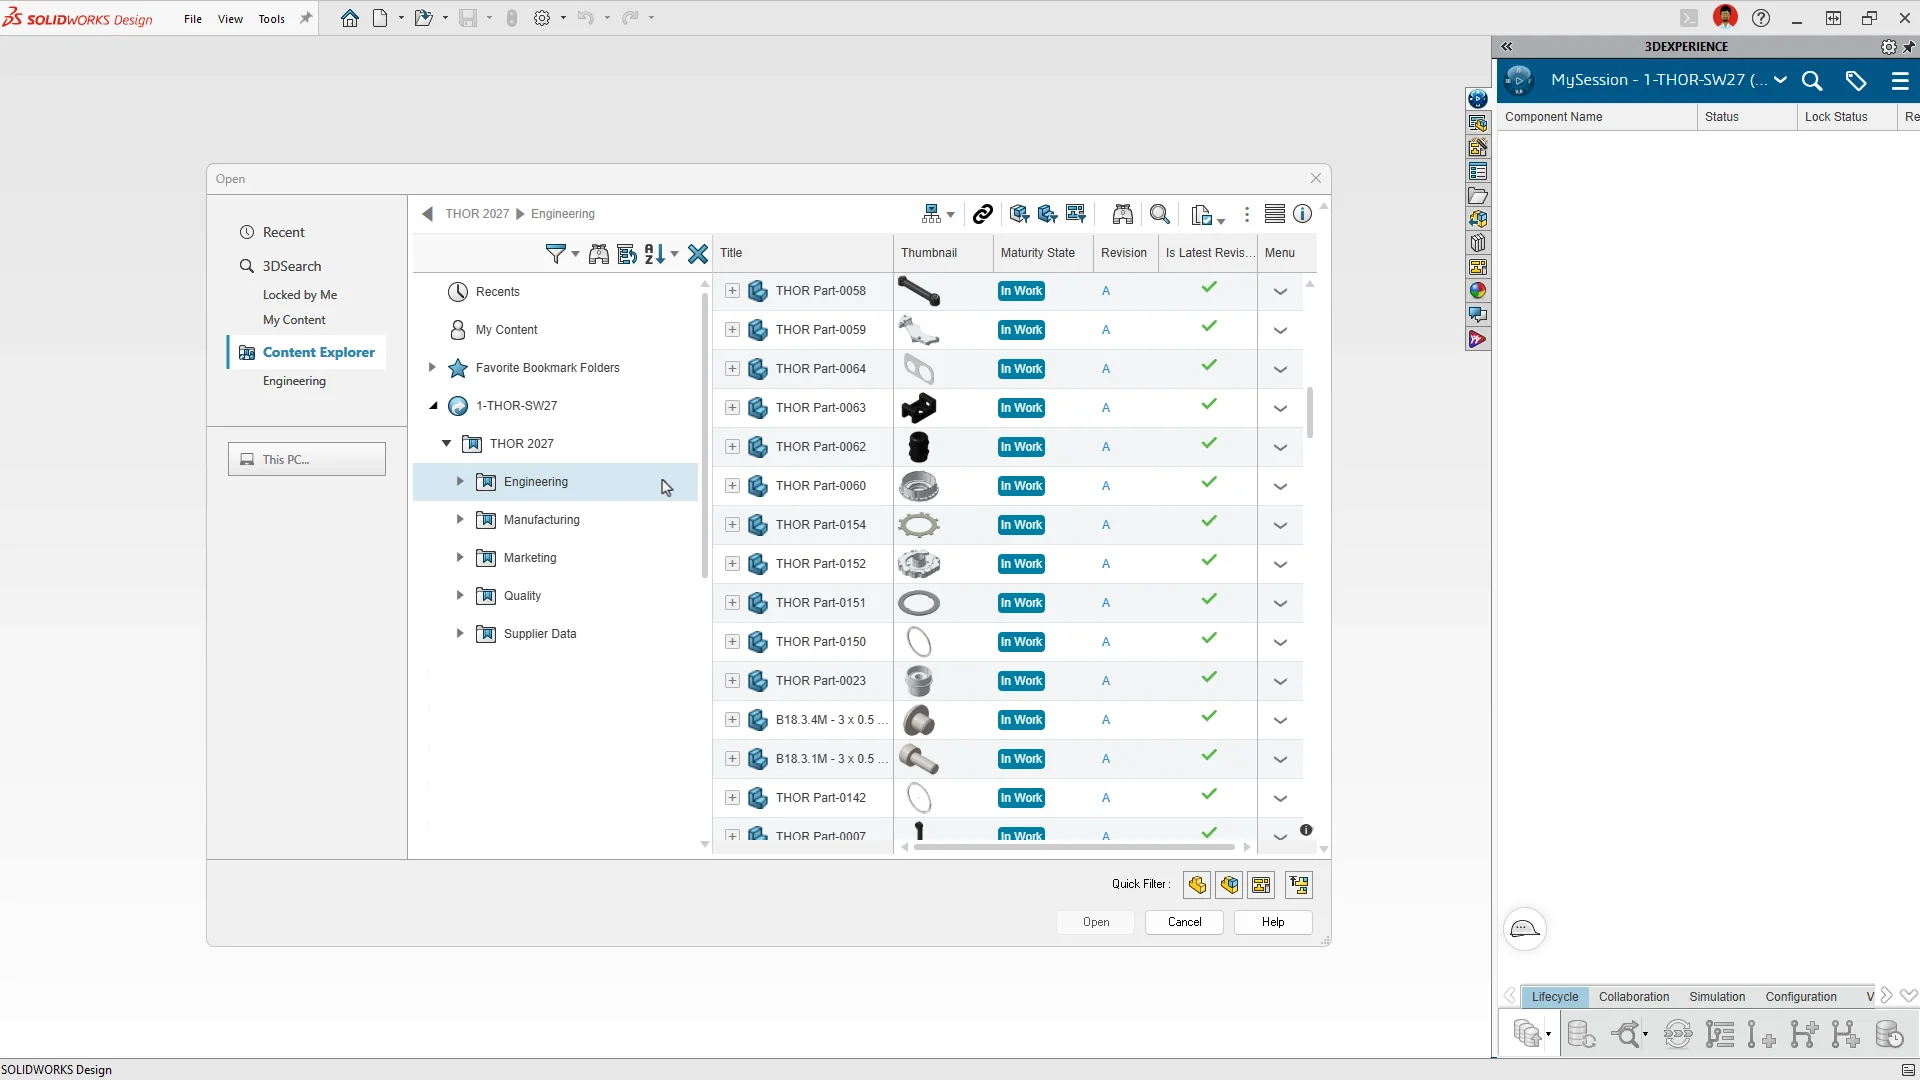
Task: Click the help question mark icon
Action: coord(1761,18)
